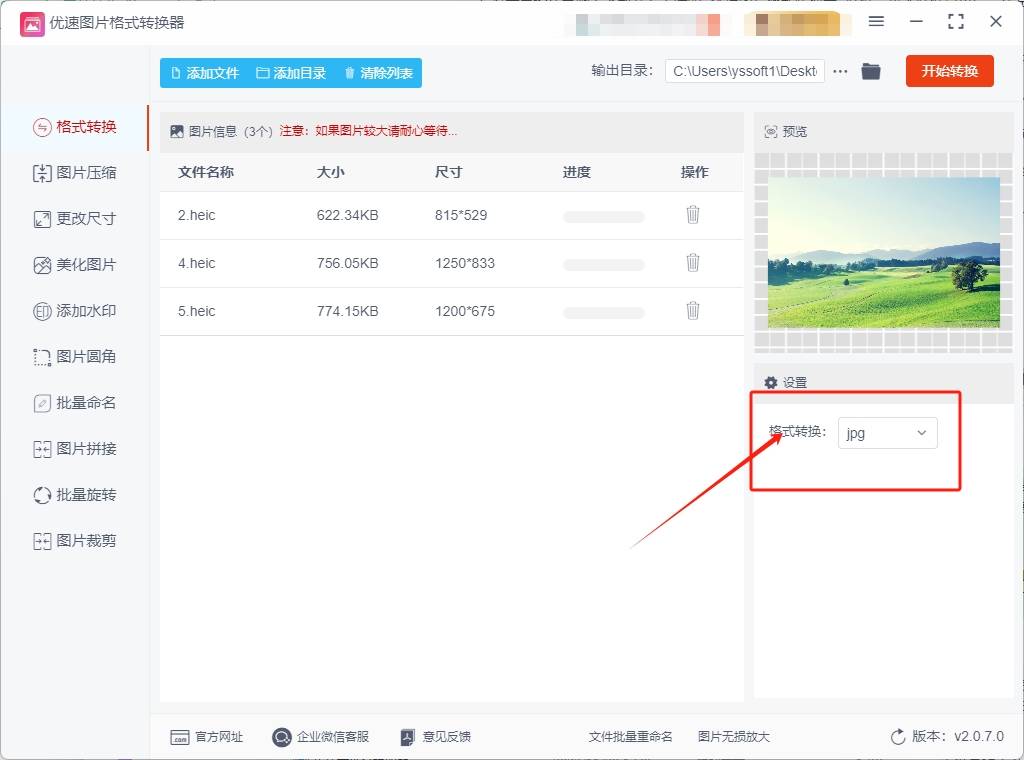The image size is (1024, 760).
Task: Open the 意见反馈 feedback link
Action: (x=437, y=736)
